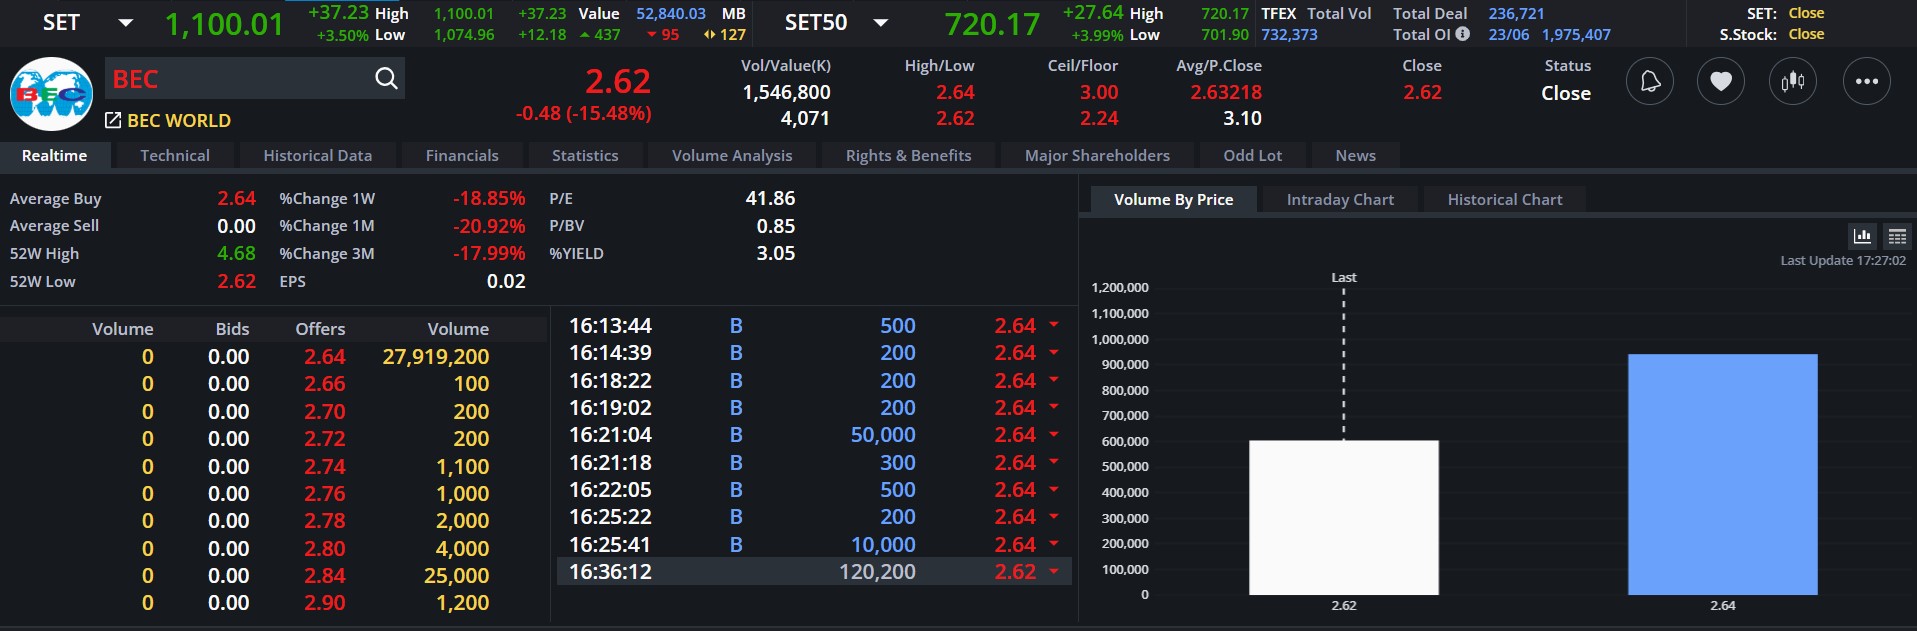1917x631 pixels.
Task: Open the price alert bell icon
Action: (1650, 81)
